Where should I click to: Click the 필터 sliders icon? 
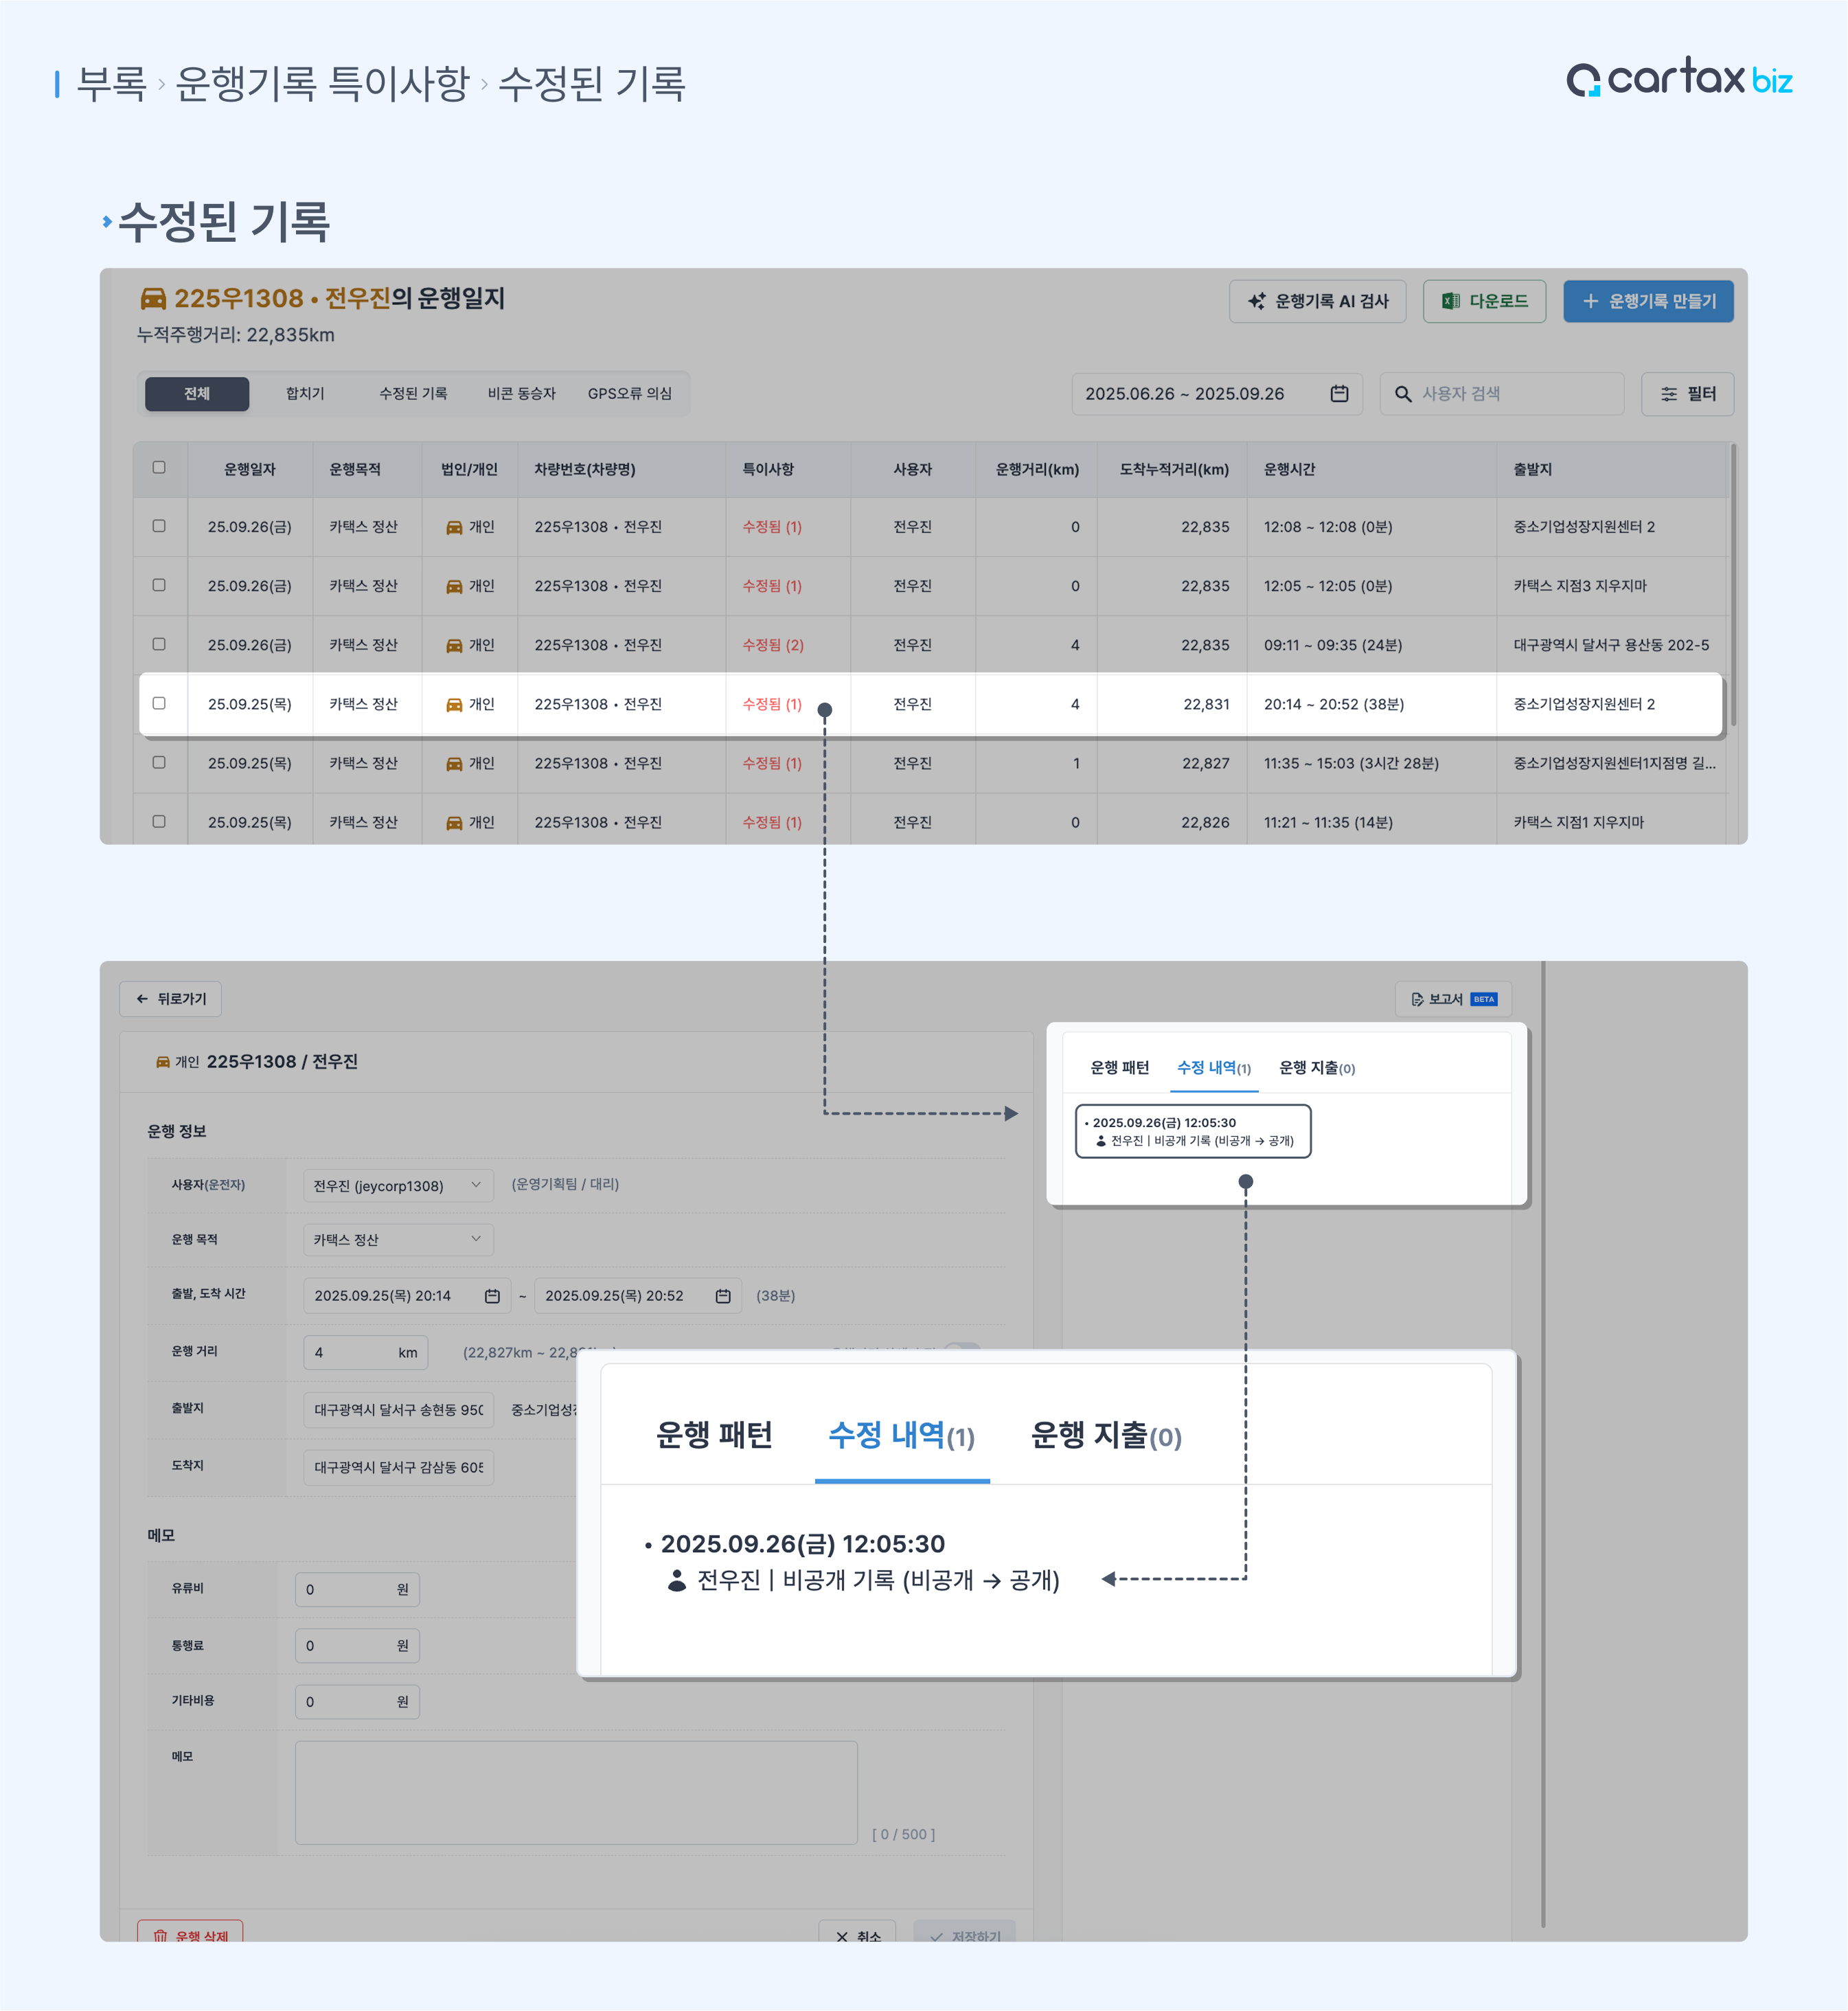pyautogui.click(x=1668, y=394)
